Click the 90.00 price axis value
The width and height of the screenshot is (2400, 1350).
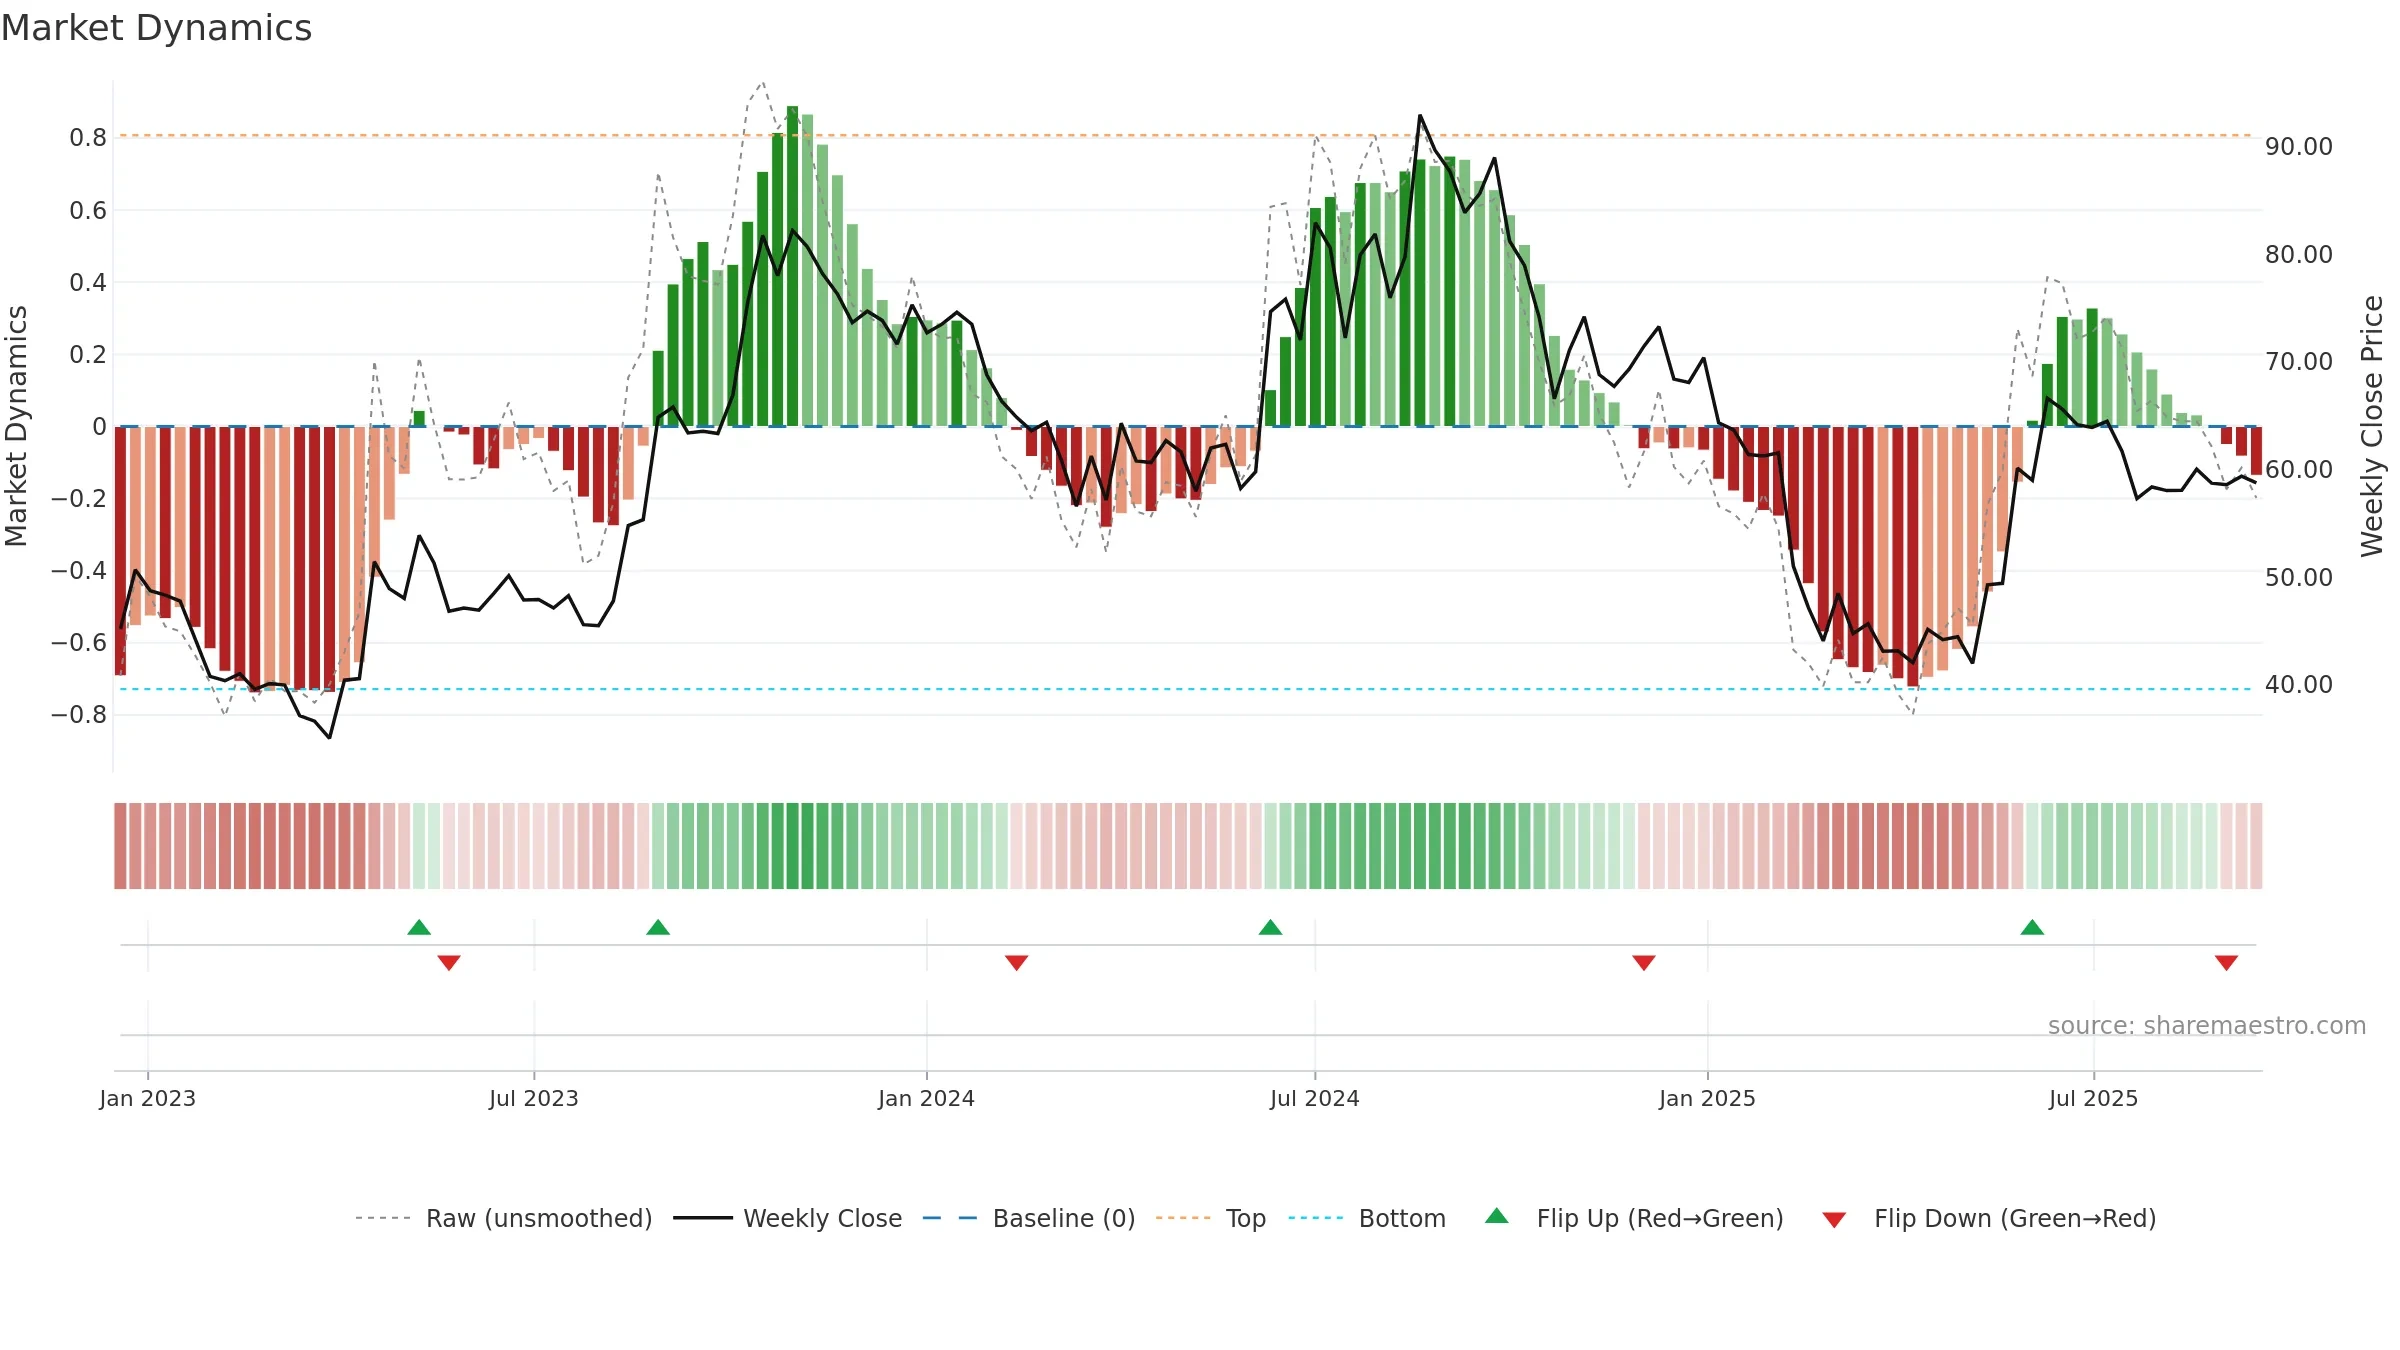pyautogui.click(x=2299, y=146)
